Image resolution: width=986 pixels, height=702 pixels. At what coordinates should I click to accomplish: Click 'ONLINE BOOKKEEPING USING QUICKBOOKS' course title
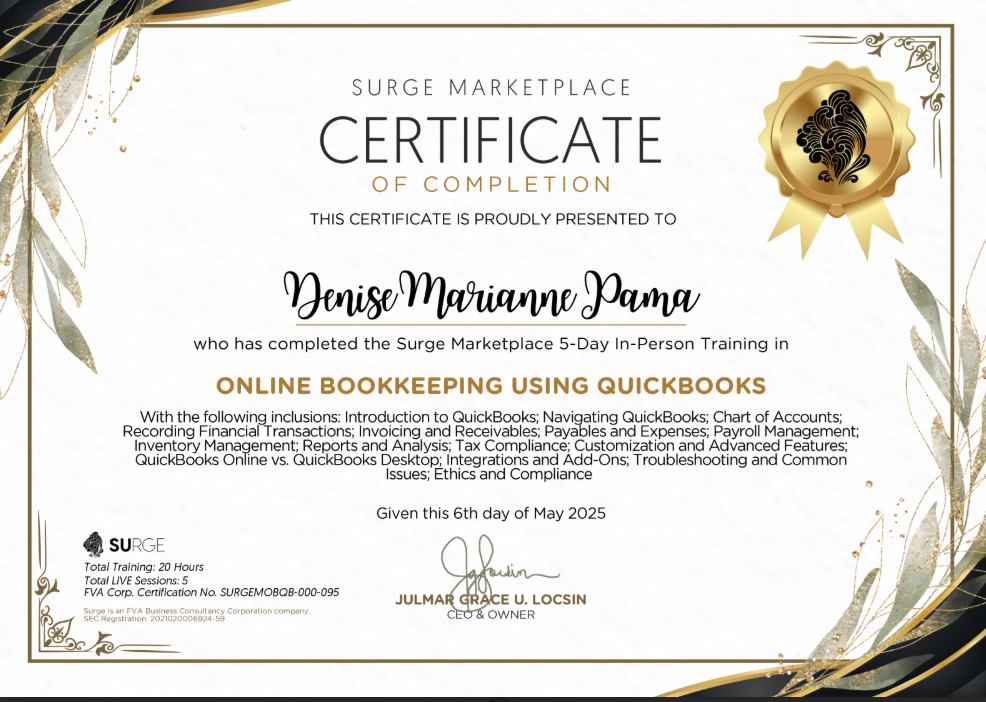click(490, 385)
